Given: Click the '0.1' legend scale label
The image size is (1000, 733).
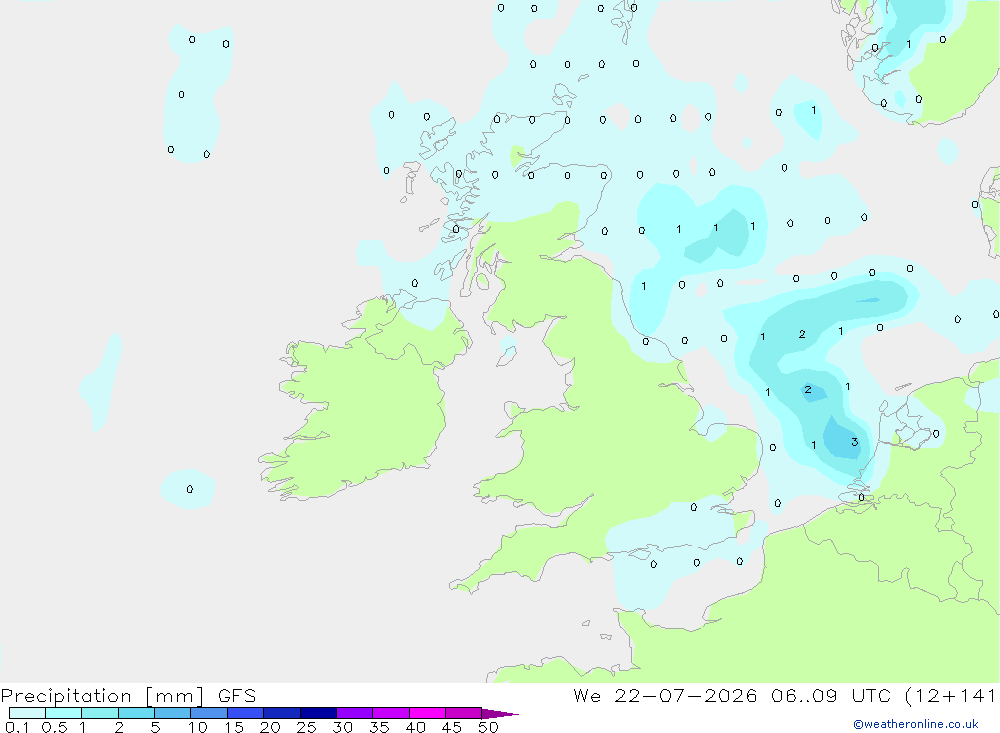Looking at the screenshot, I should click(17, 727).
